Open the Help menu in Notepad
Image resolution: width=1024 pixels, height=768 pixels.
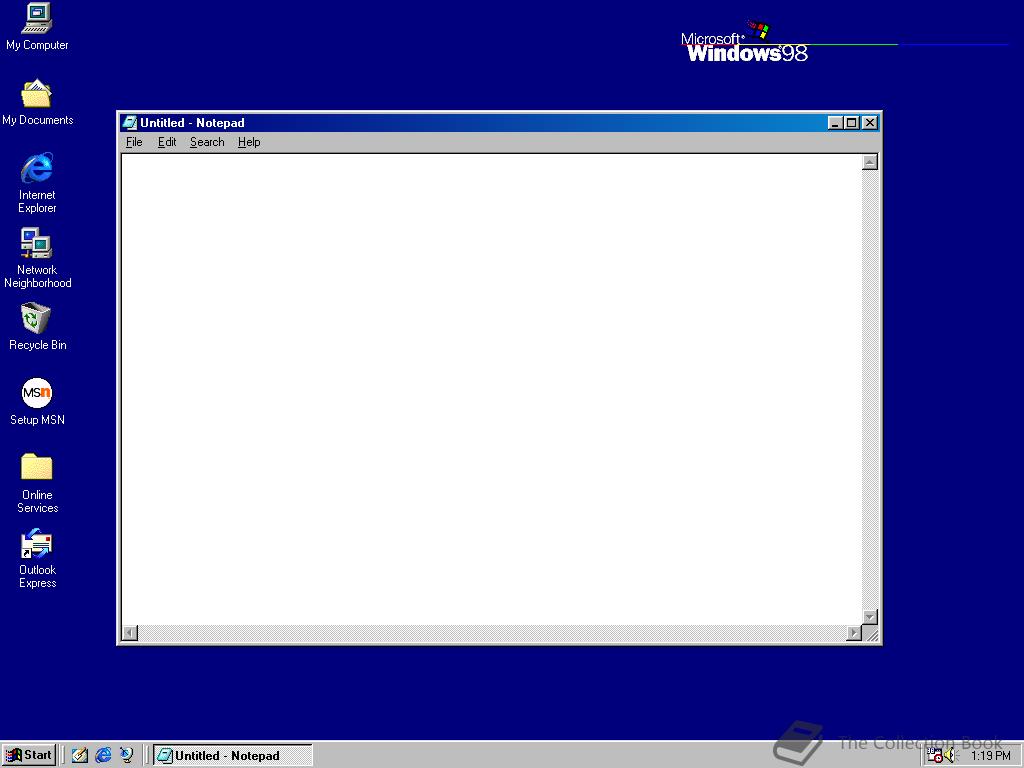click(249, 142)
